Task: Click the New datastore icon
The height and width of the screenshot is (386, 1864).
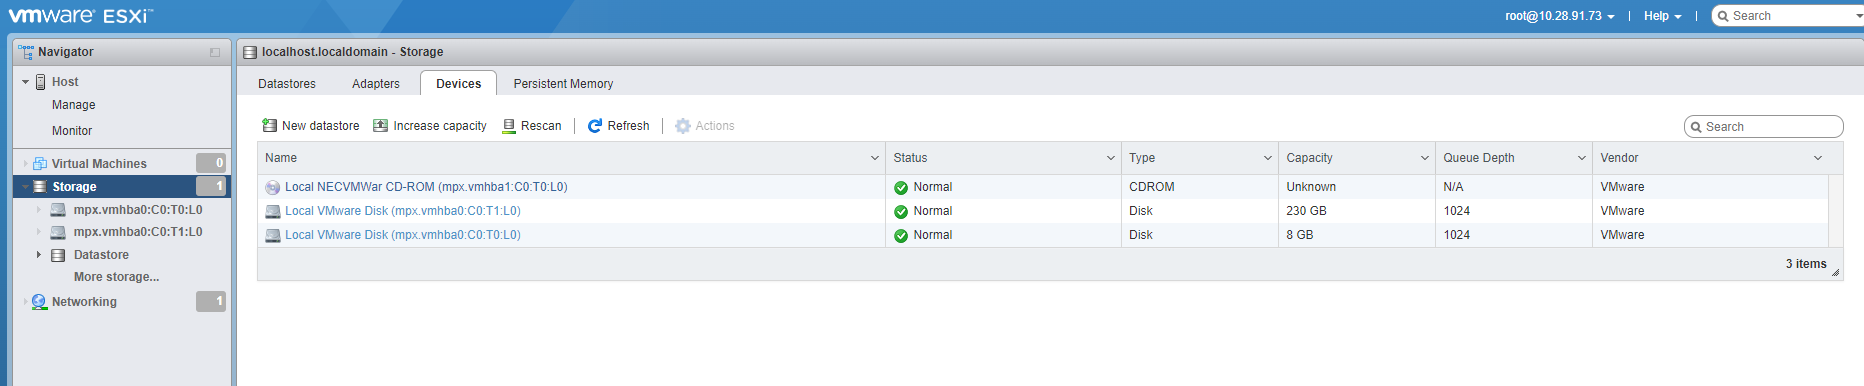Action: coord(269,126)
